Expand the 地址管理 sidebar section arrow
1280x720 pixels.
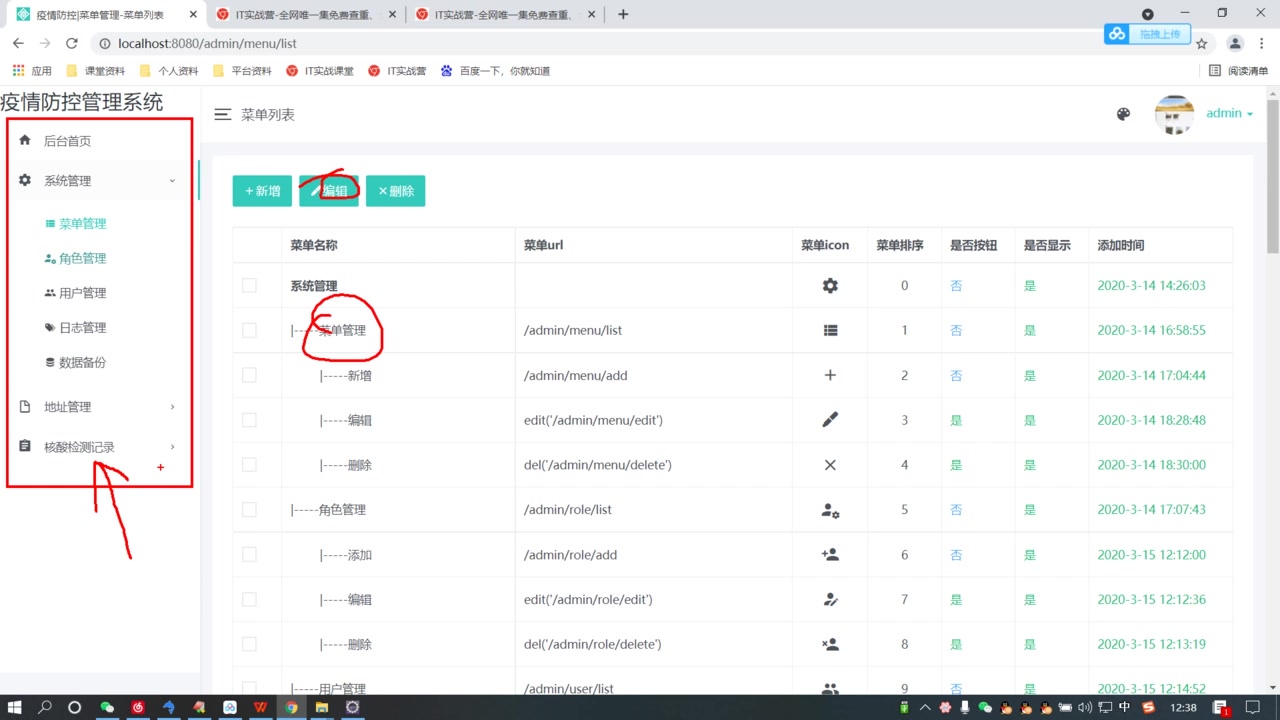pyautogui.click(x=172, y=407)
